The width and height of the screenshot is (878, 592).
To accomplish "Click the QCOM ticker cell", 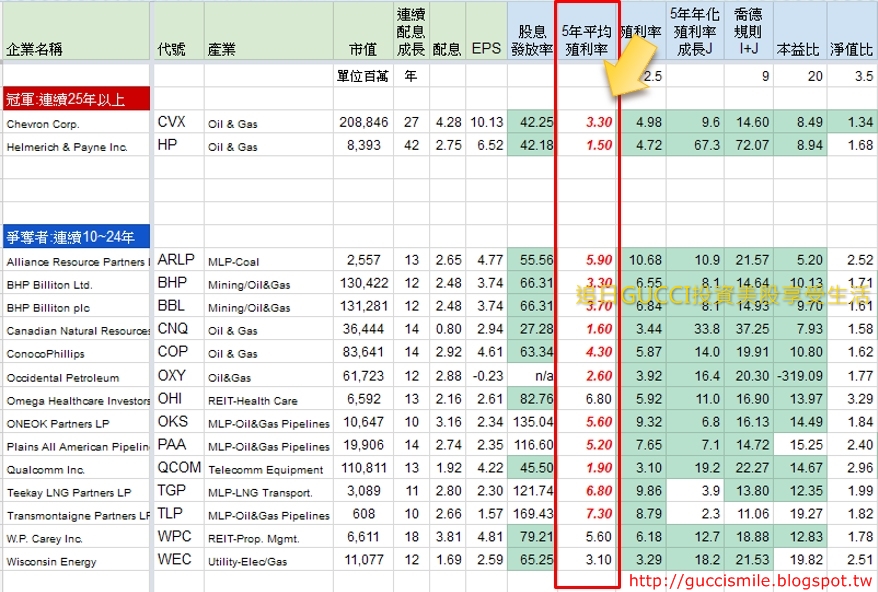I will pos(179,468).
